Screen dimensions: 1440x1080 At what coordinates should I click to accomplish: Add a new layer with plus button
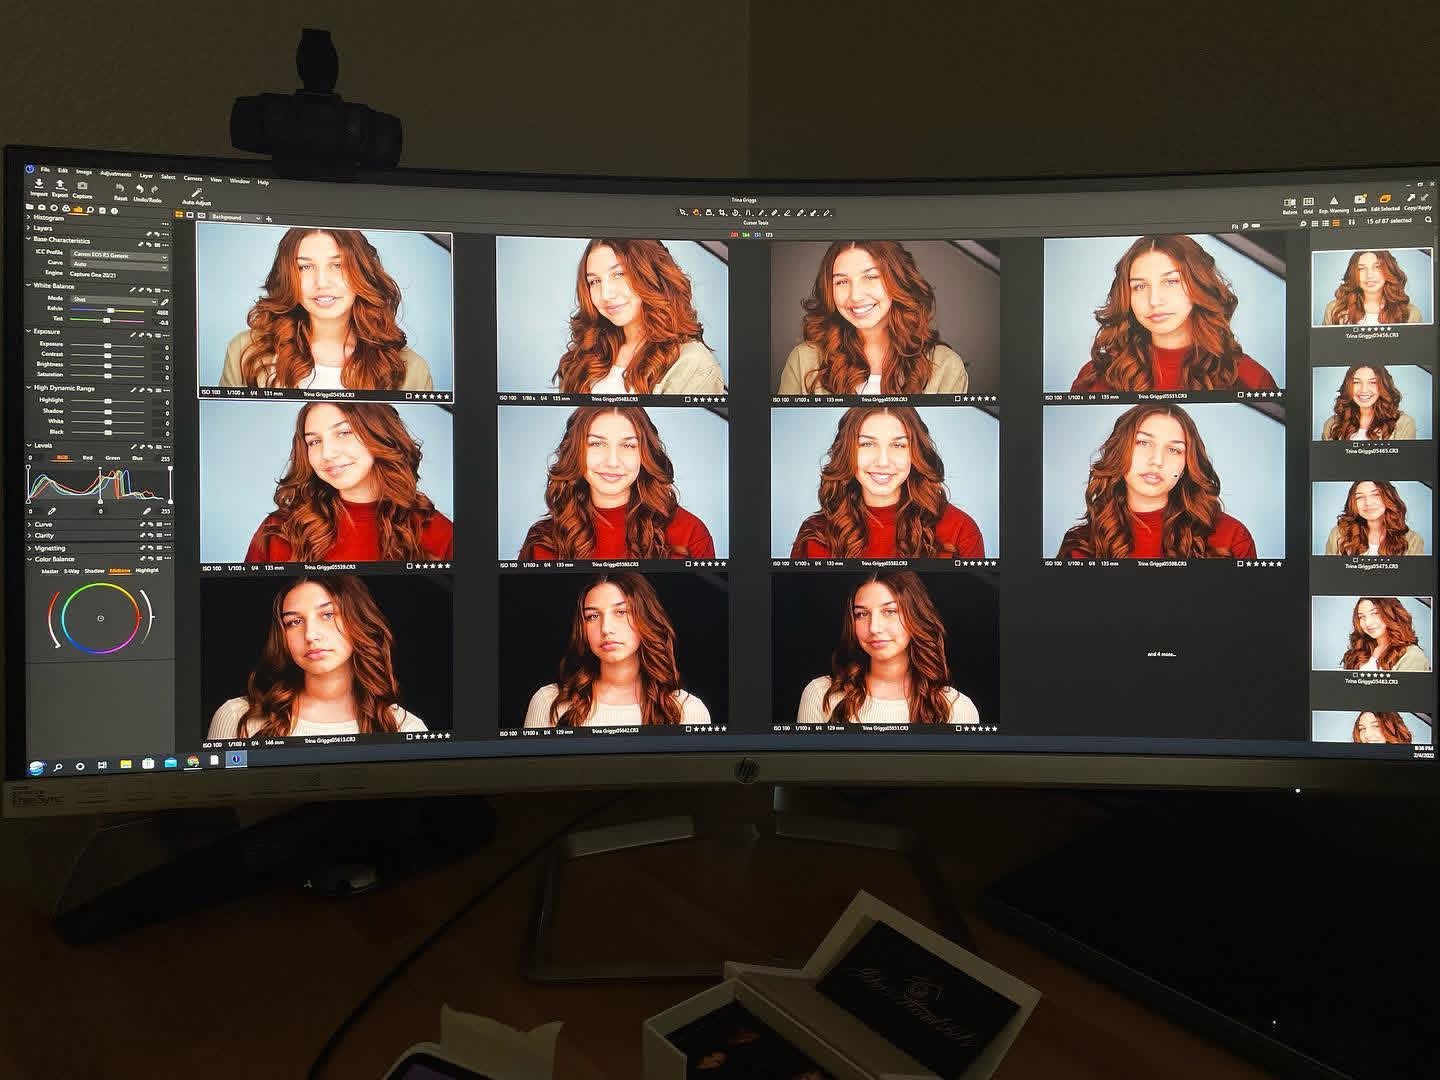pyautogui.click(x=269, y=218)
